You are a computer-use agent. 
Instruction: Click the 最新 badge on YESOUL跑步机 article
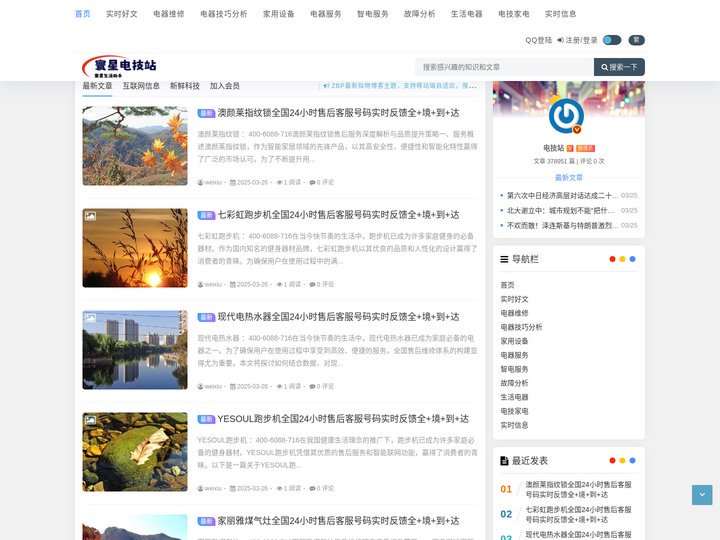click(206, 419)
